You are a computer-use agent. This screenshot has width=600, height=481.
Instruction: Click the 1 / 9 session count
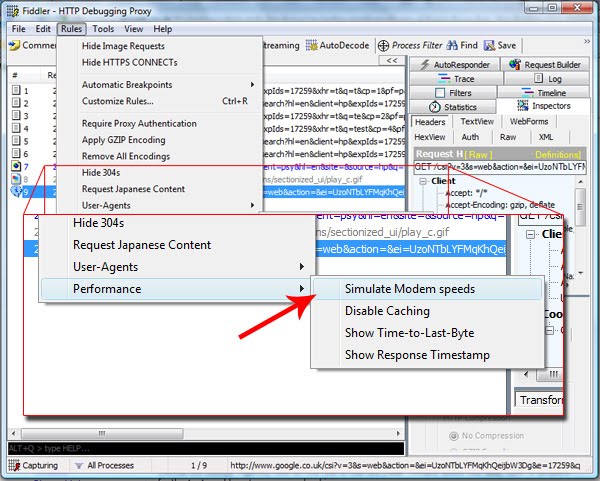click(x=199, y=466)
